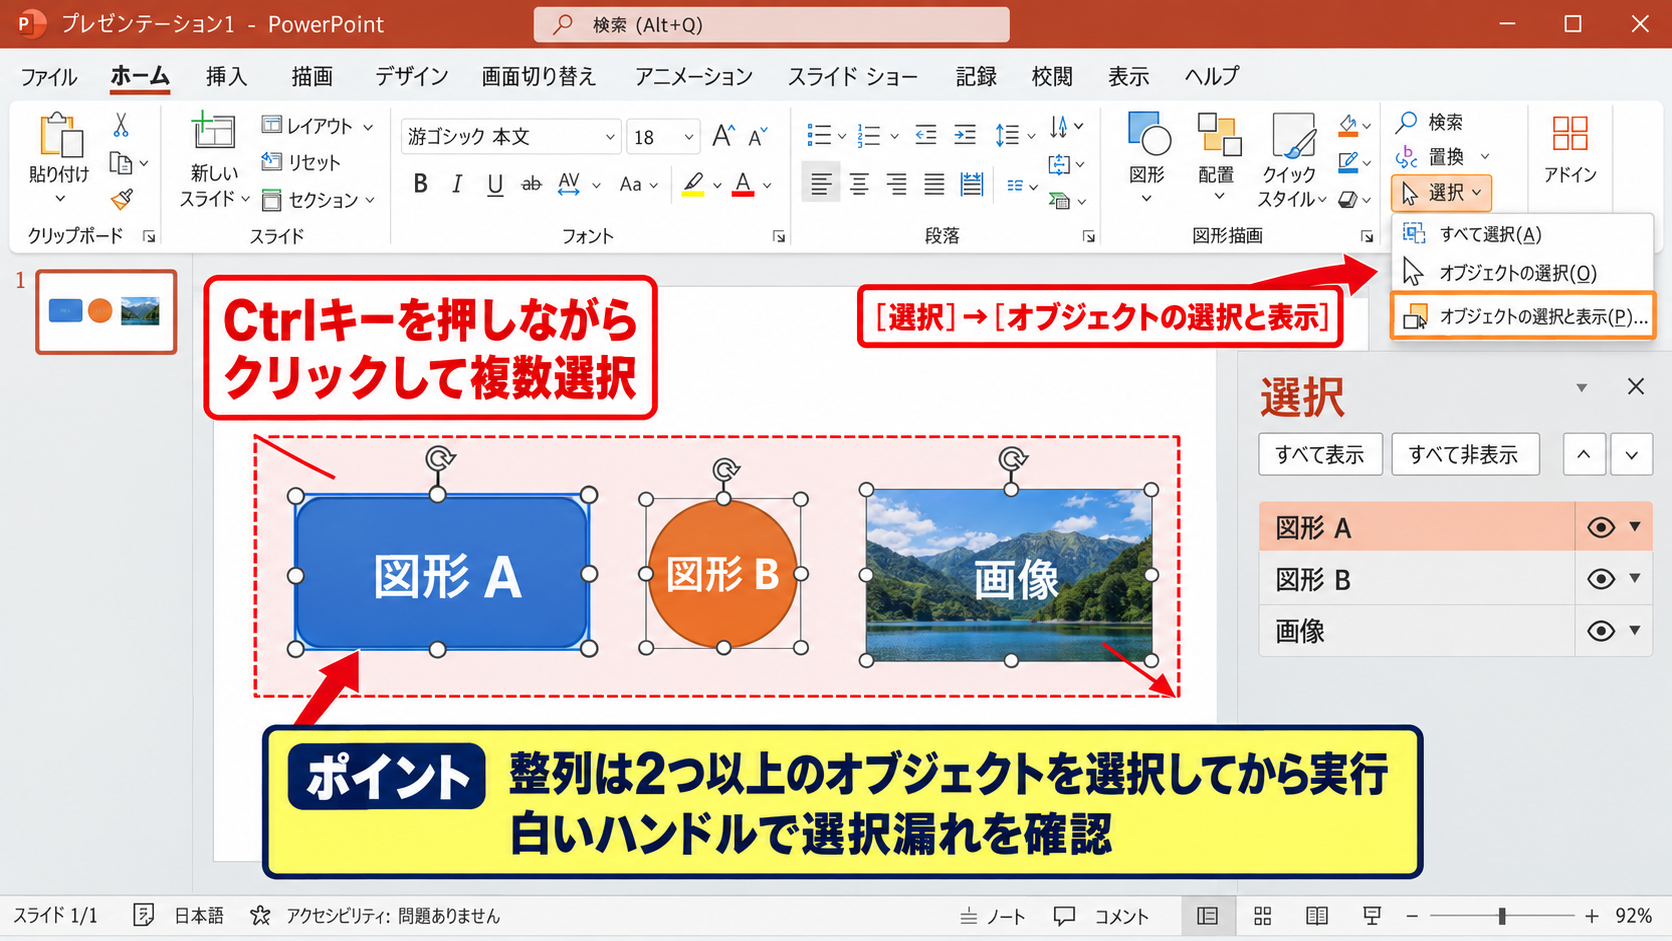Toggle visibility eye for 図形 B
The image size is (1672, 941).
tap(1601, 579)
